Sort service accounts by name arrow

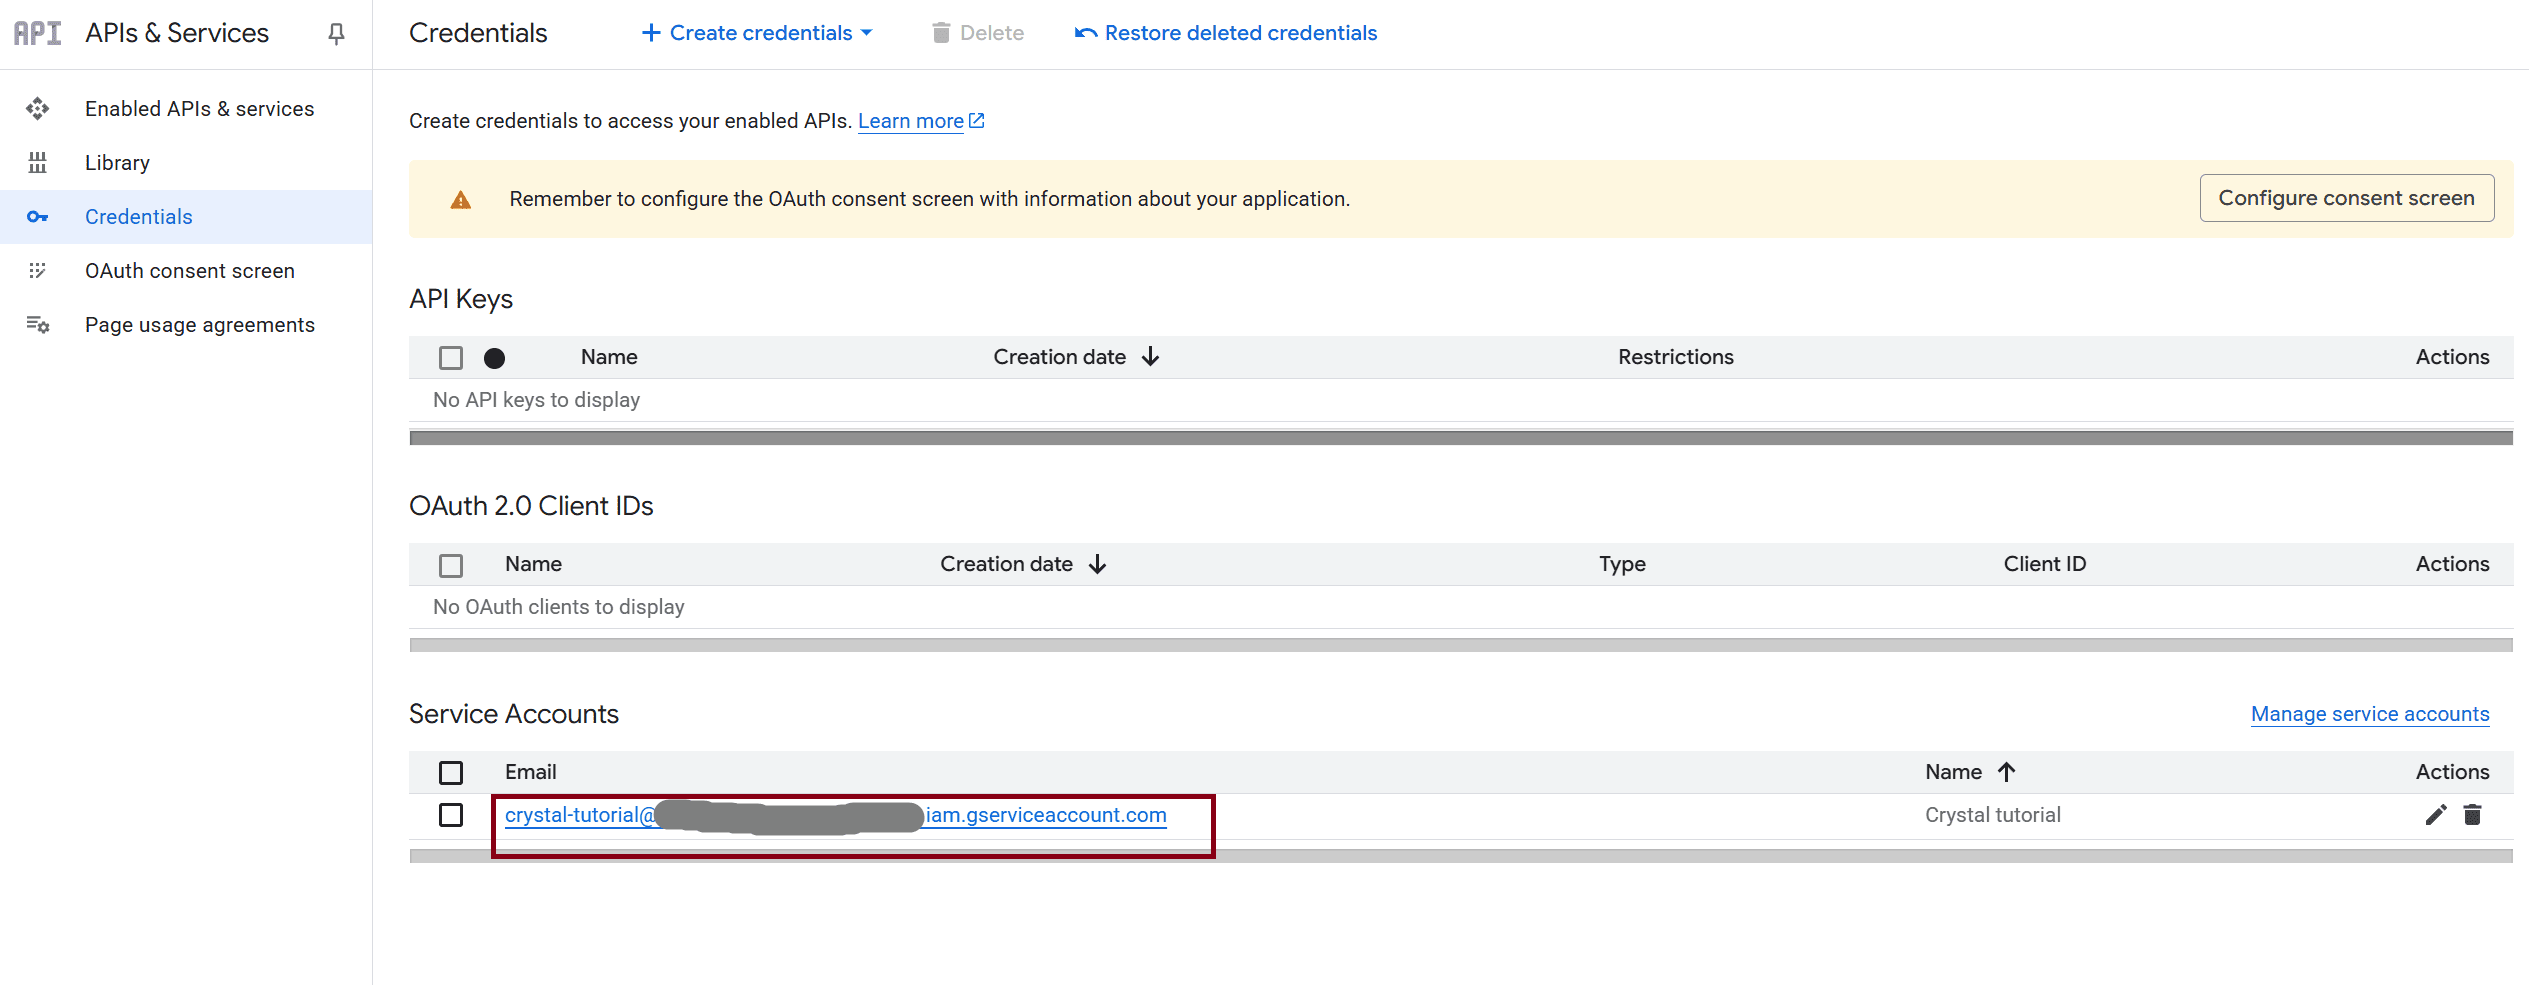coord(2007,772)
